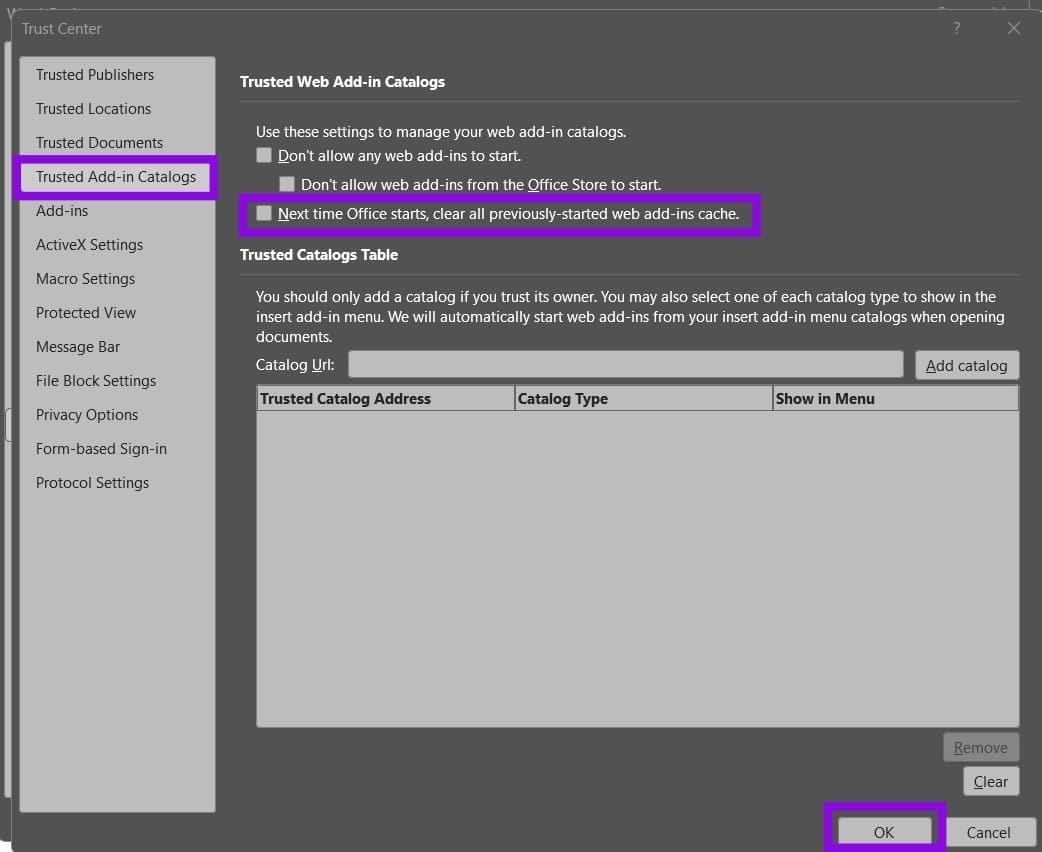Close the Trust Center dialog
The image size is (1042, 852).
pos(1013,29)
